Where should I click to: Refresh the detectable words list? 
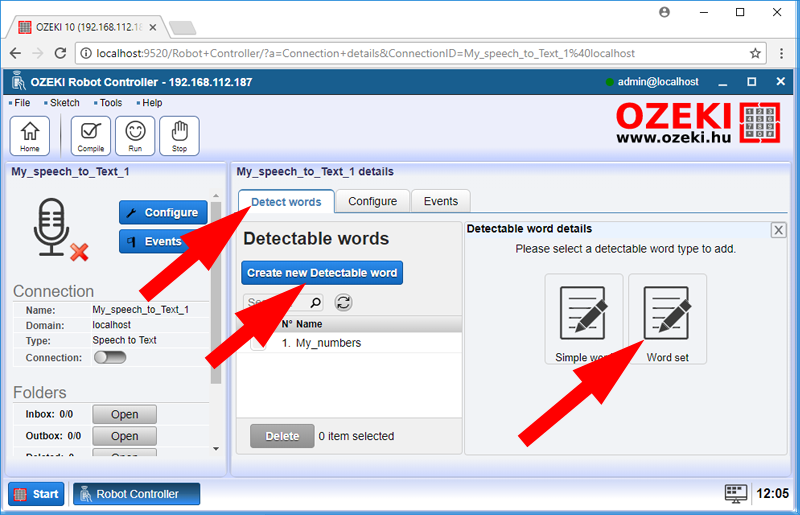pyautogui.click(x=343, y=303)
